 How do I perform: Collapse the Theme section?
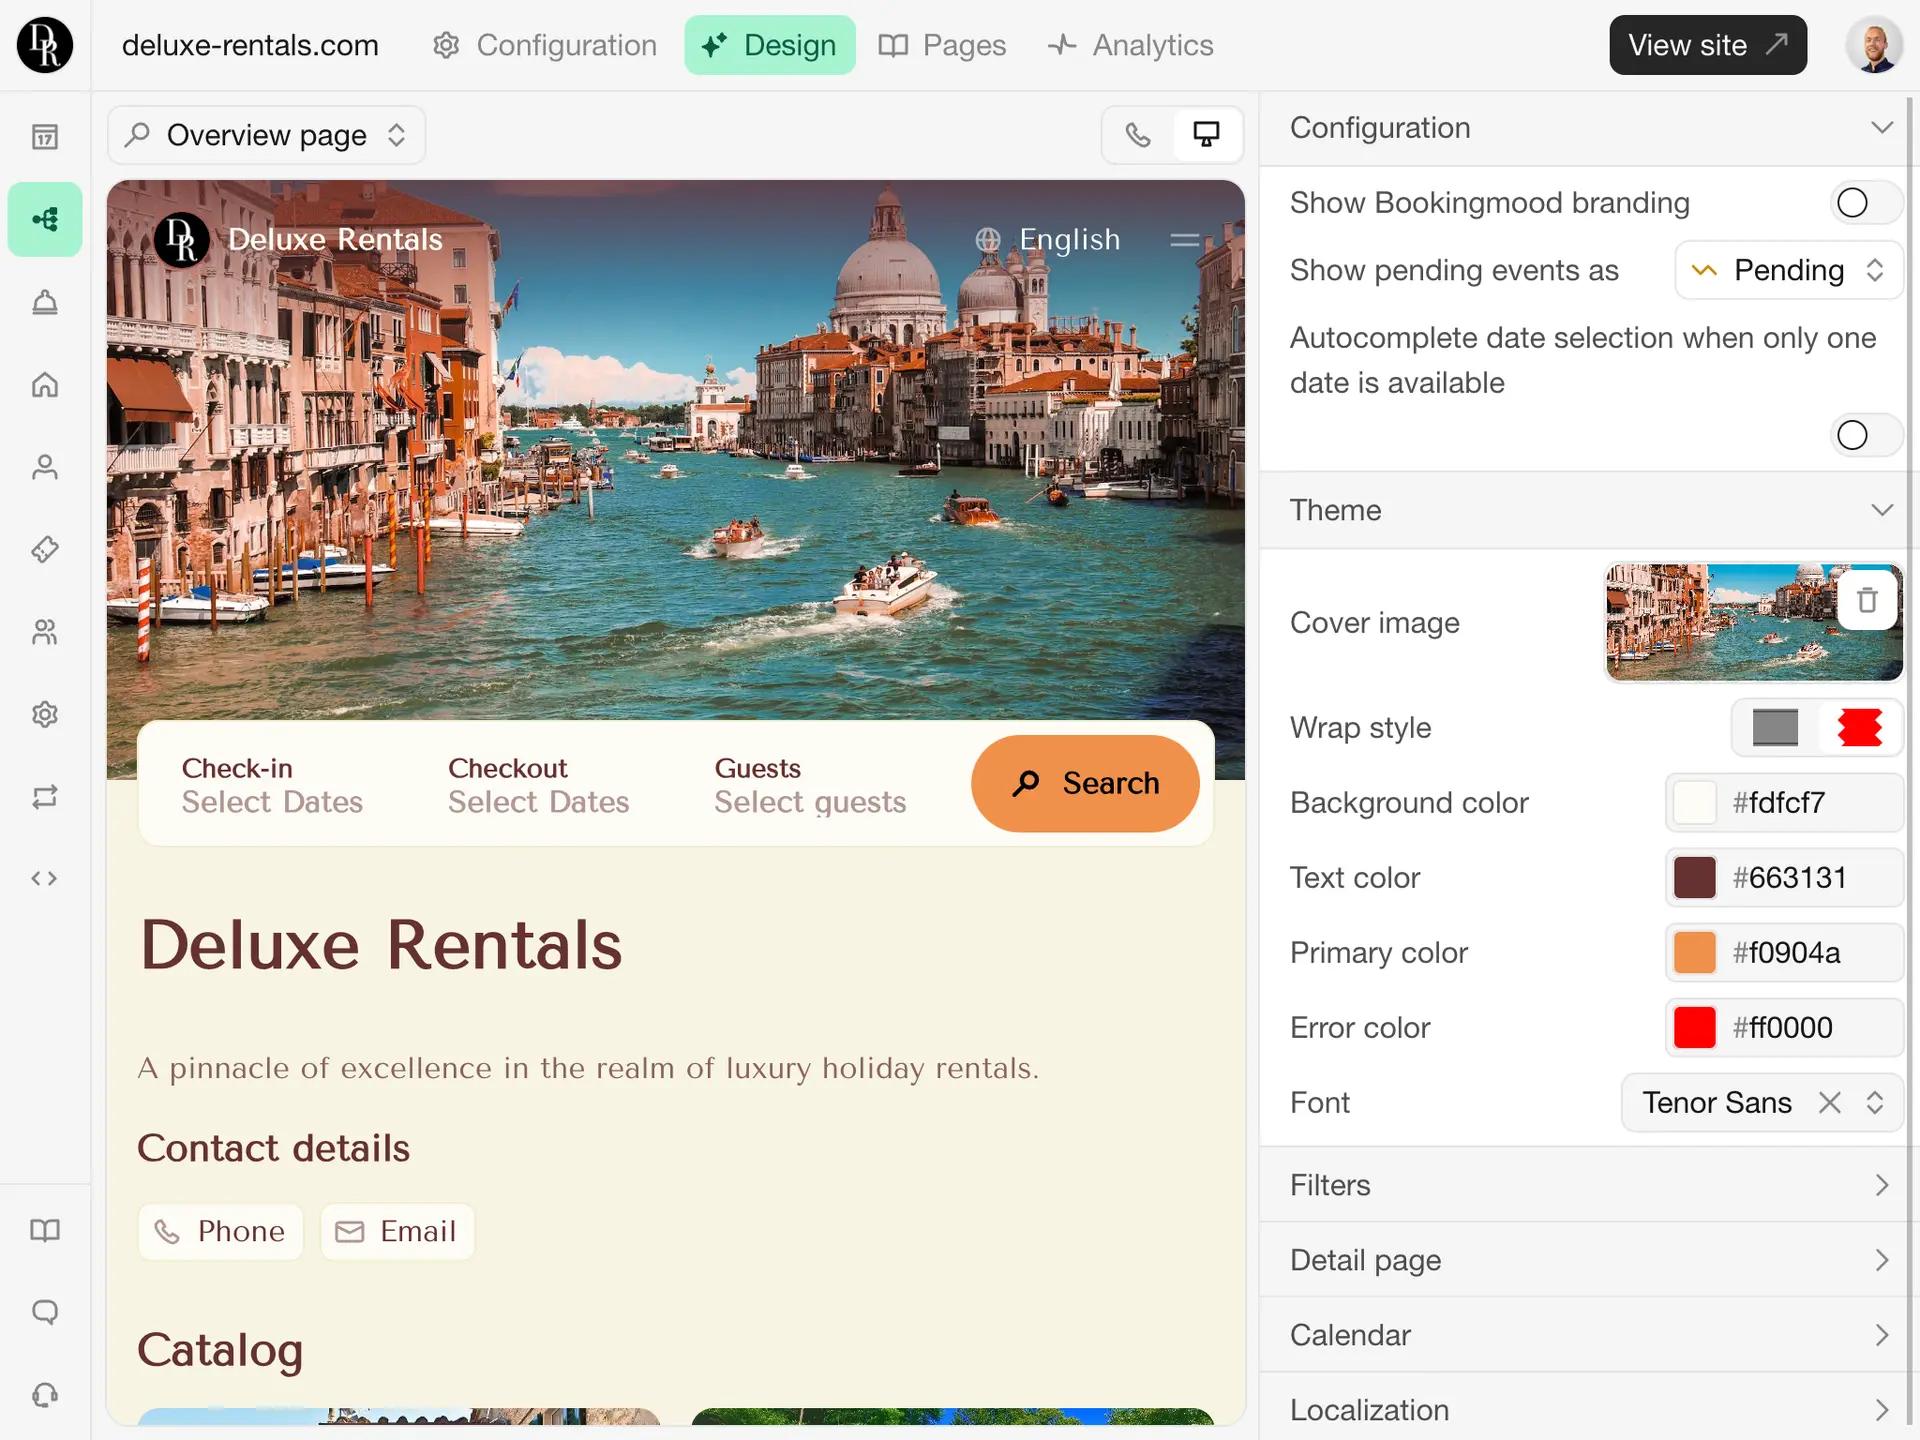click(1590, 510)
